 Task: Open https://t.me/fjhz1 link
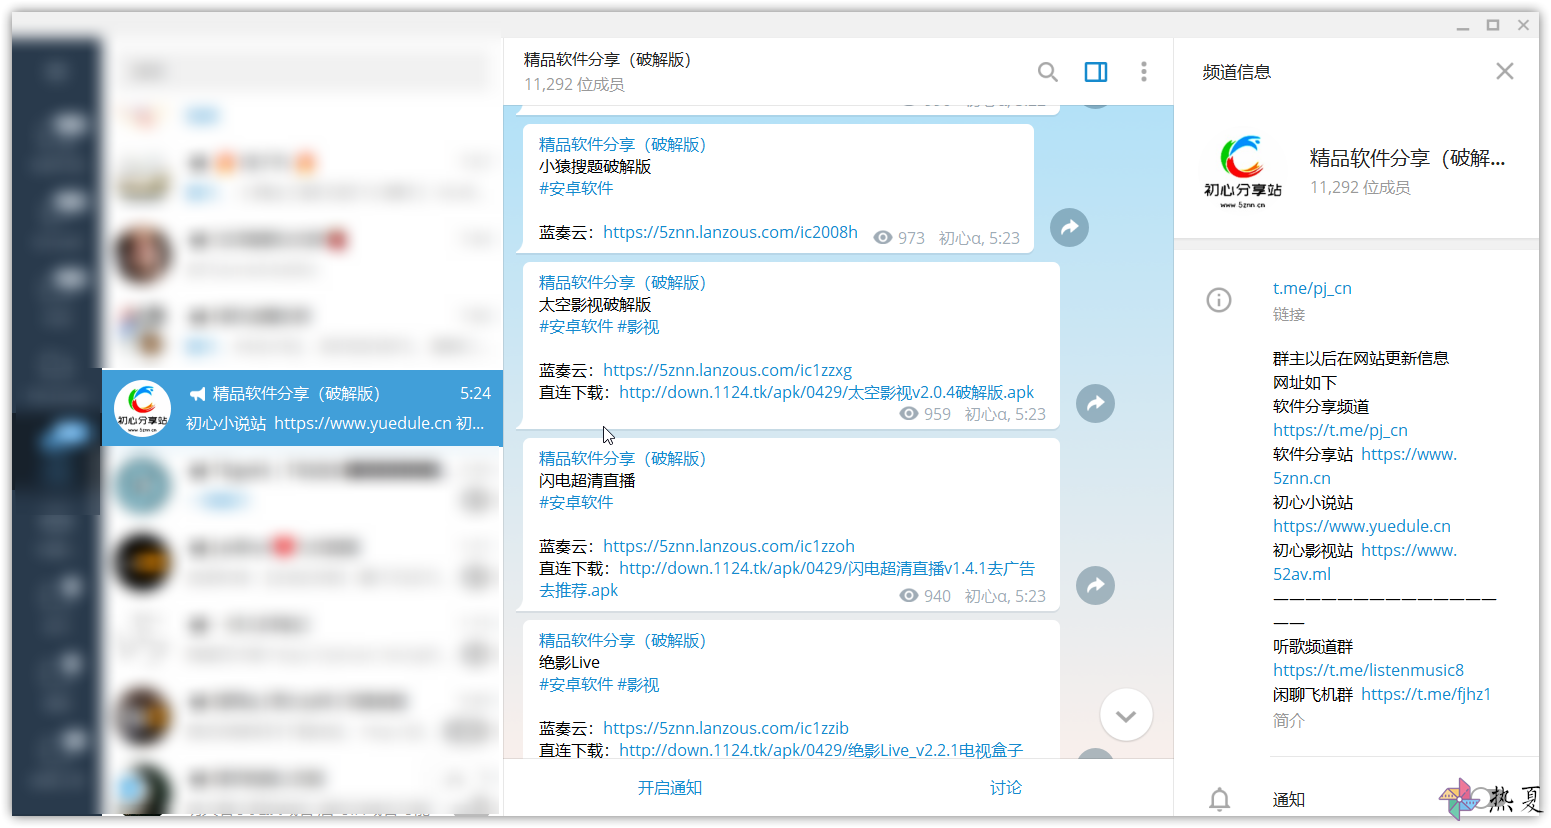point(1426,694)
